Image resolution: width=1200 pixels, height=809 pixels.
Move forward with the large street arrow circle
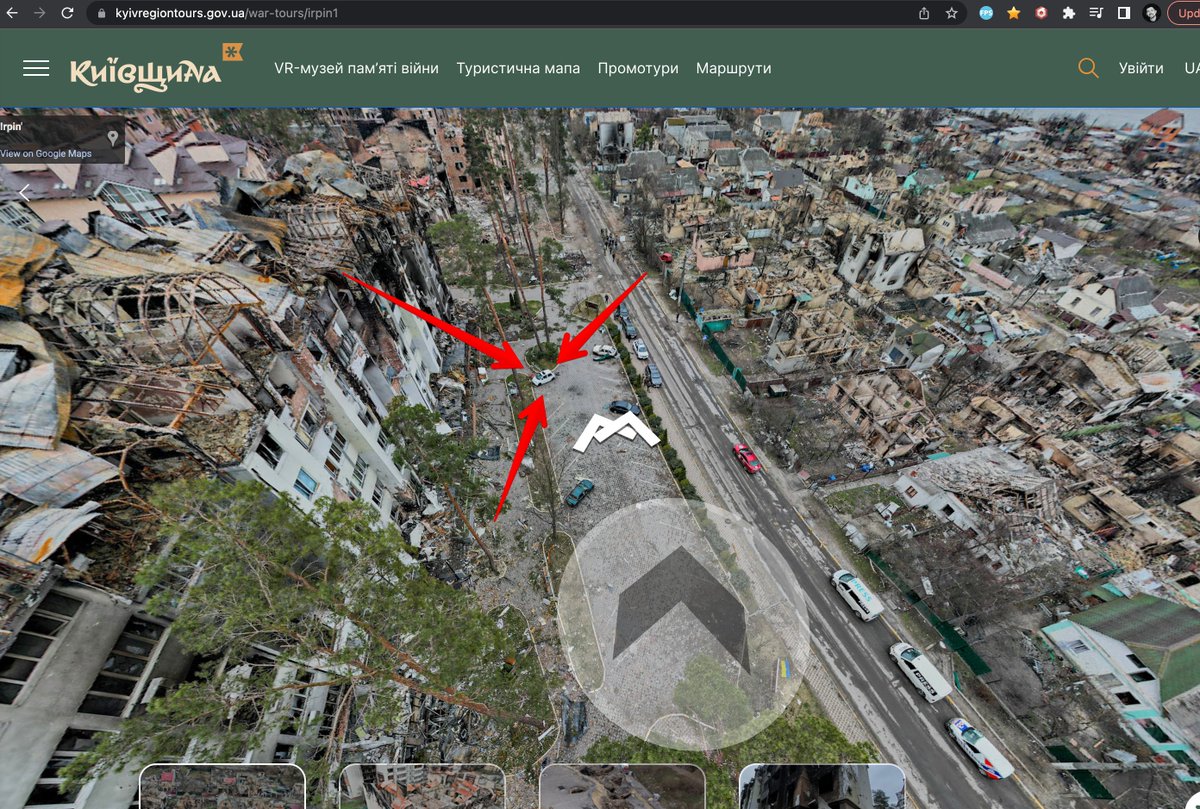pos(683,623)
